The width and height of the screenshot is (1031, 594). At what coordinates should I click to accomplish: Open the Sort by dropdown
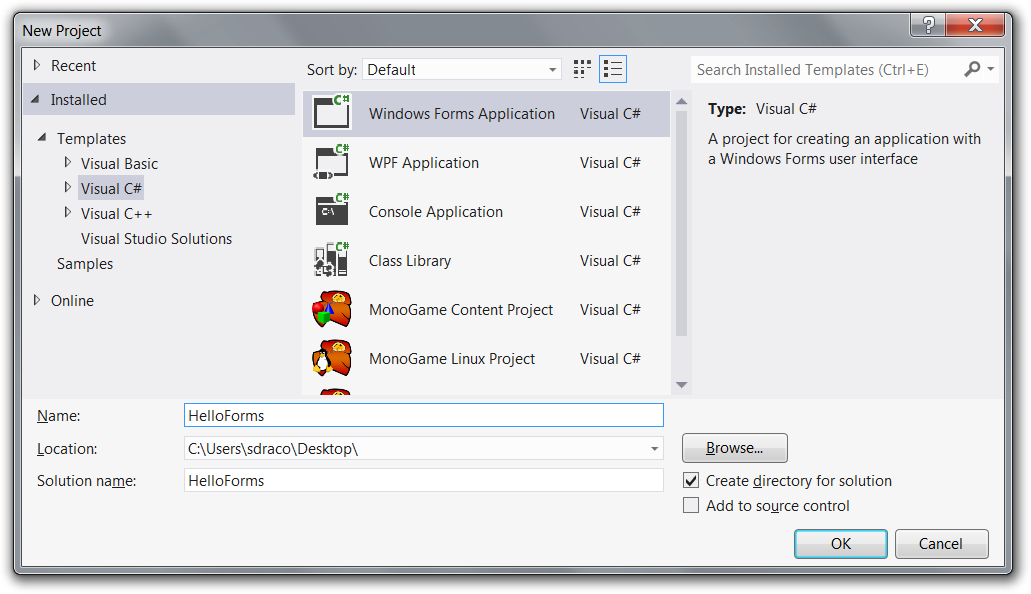click(x=552, y=70)
